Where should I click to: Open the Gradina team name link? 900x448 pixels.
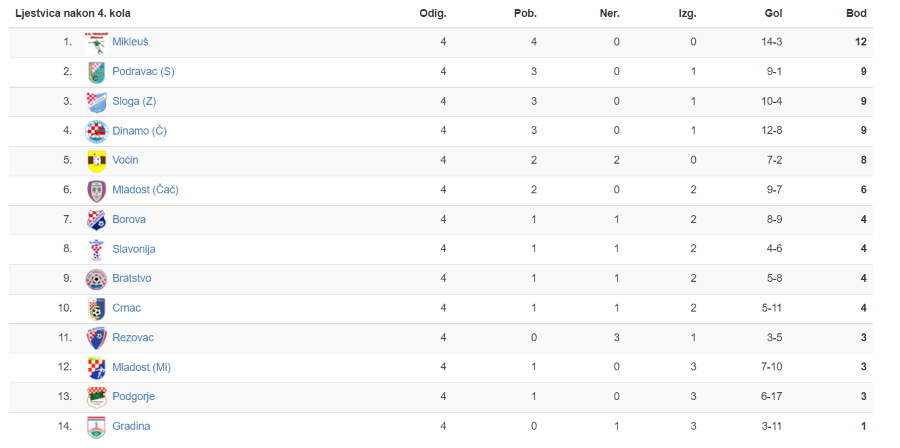click(131, 426)
